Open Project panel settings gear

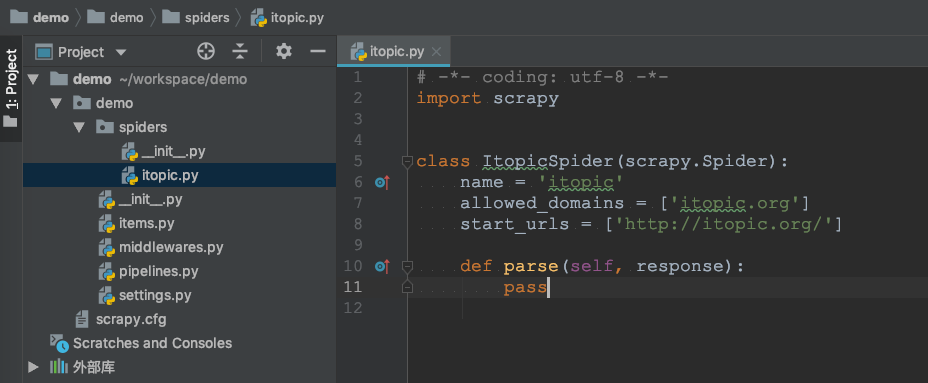pos(283,52)
